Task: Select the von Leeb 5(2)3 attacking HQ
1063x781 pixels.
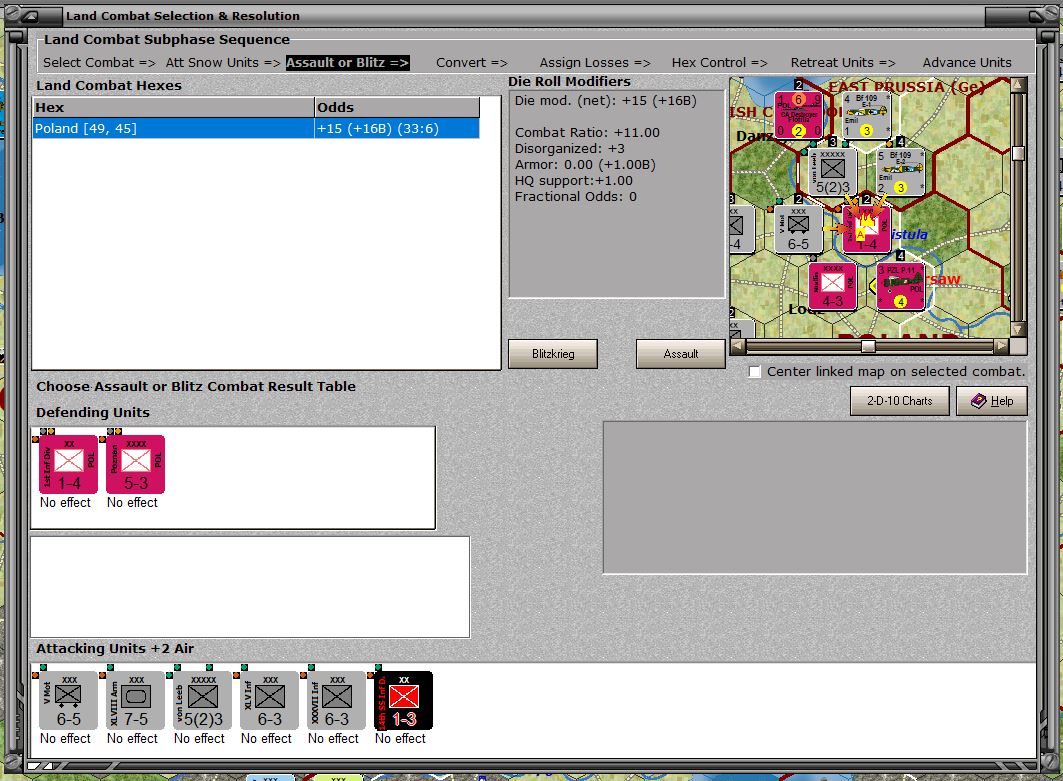Action: point(202,700)
